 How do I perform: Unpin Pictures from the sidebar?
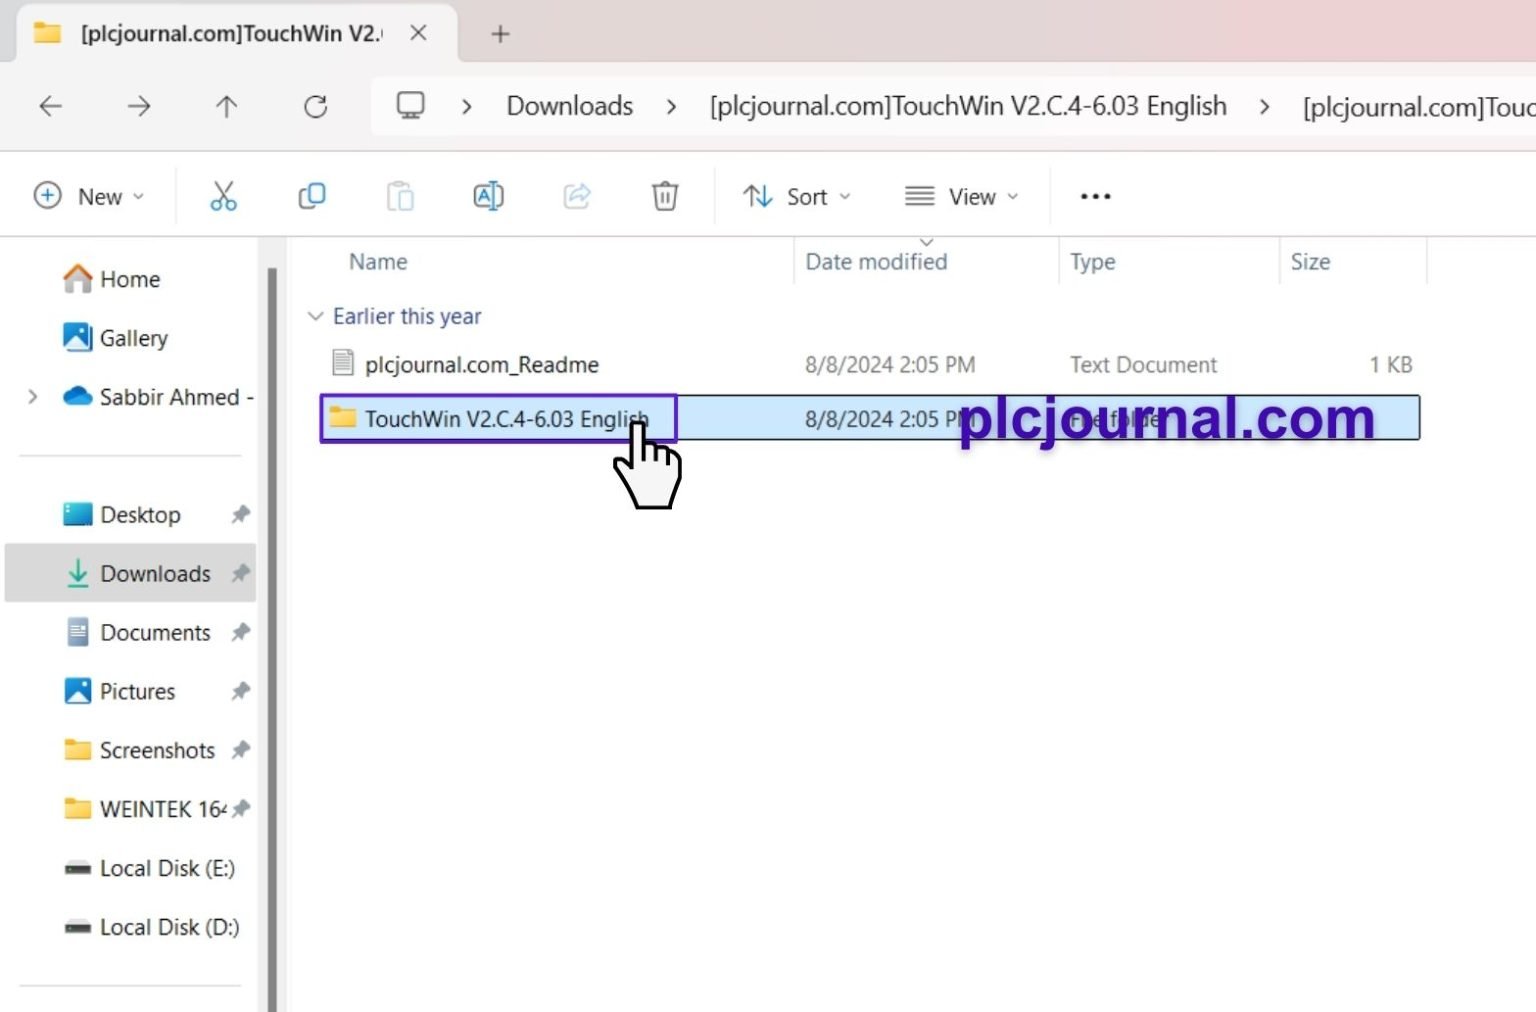[x=240, y=691]
